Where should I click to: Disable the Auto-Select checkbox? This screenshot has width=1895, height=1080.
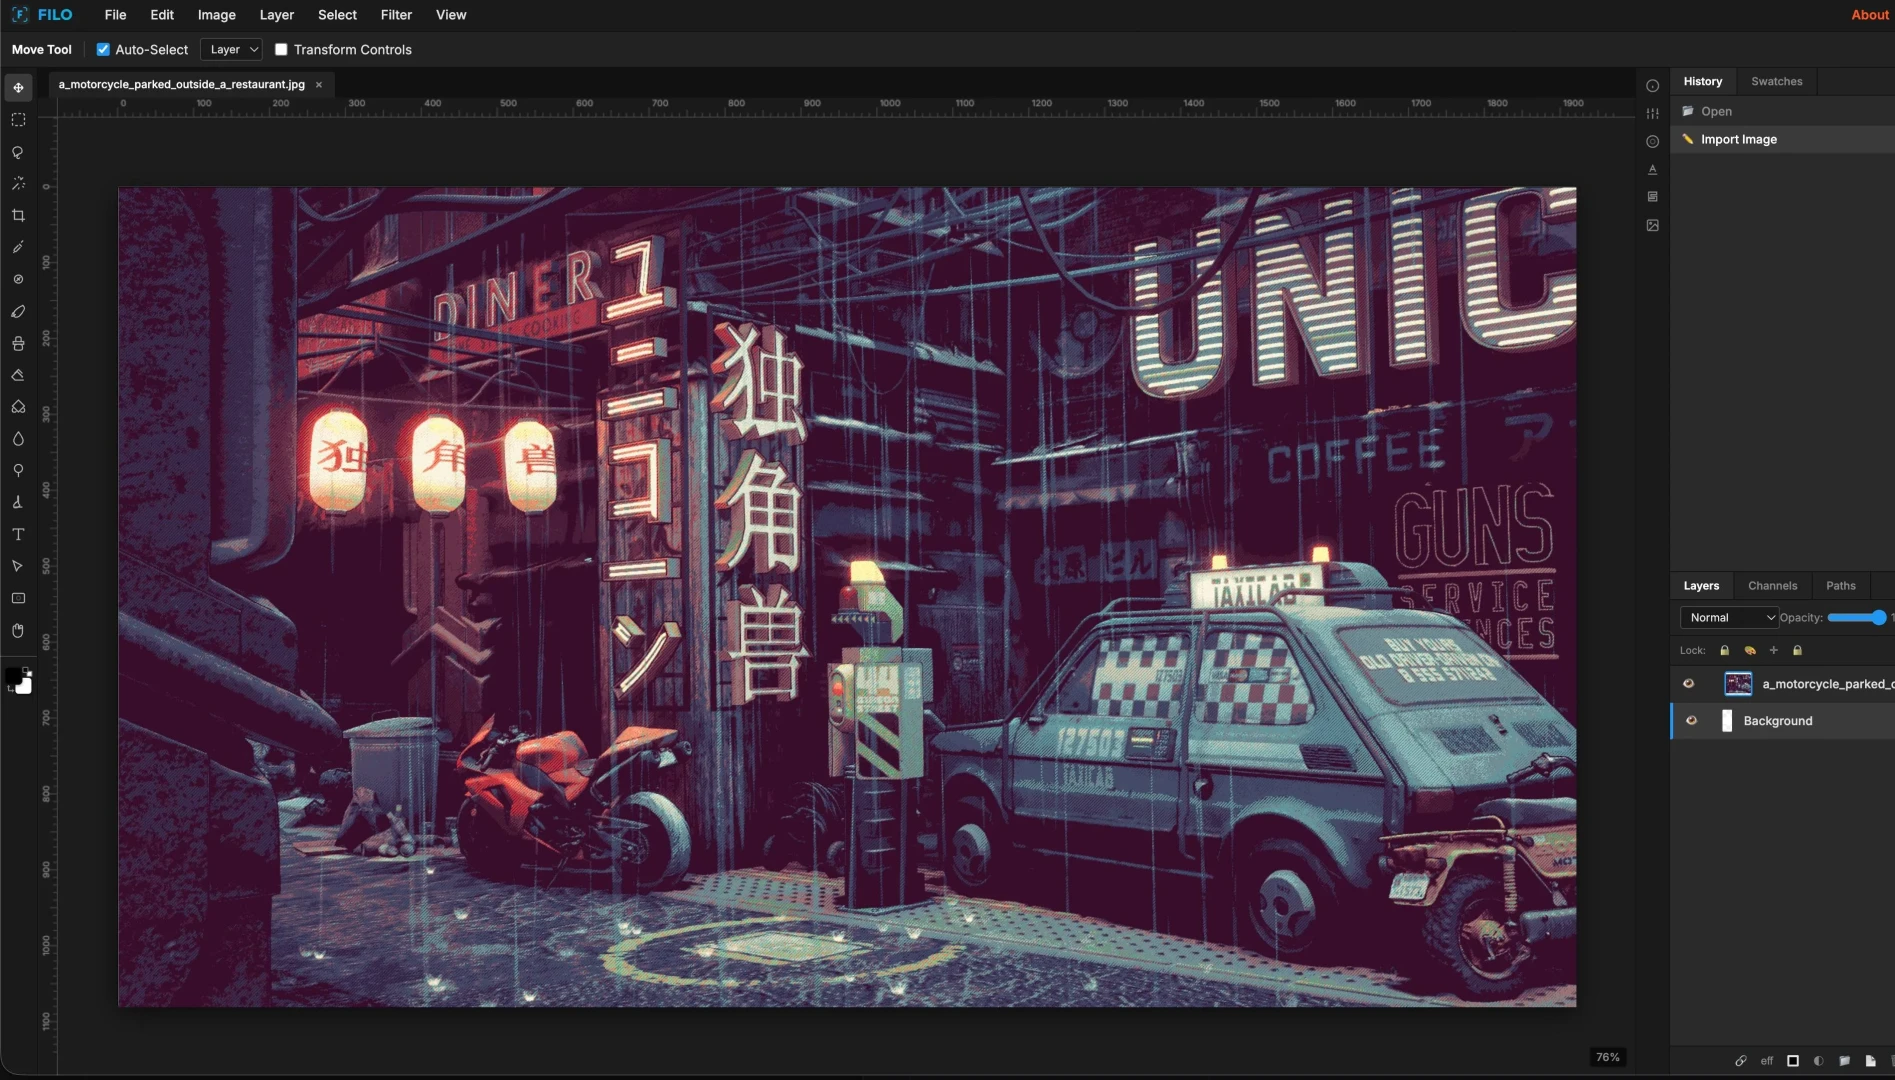pos(103,49)
